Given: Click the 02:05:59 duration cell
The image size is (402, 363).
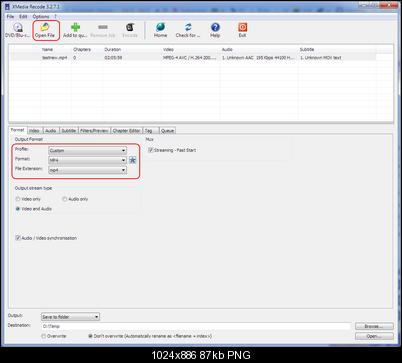Looking at the screenshot, I should (113, 58).
